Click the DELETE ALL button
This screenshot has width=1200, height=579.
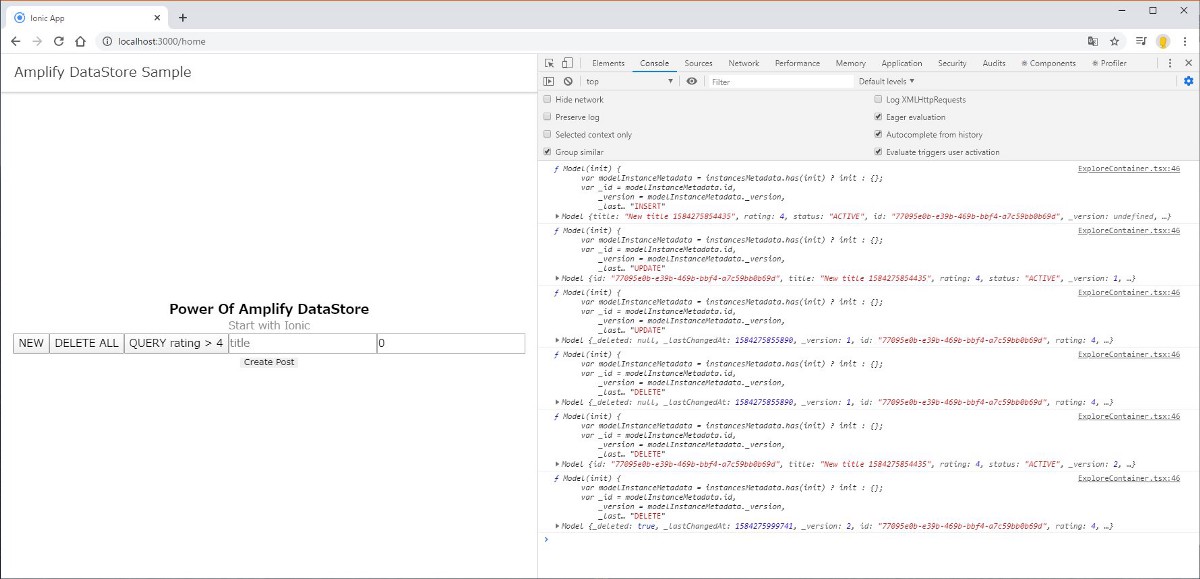86,343
